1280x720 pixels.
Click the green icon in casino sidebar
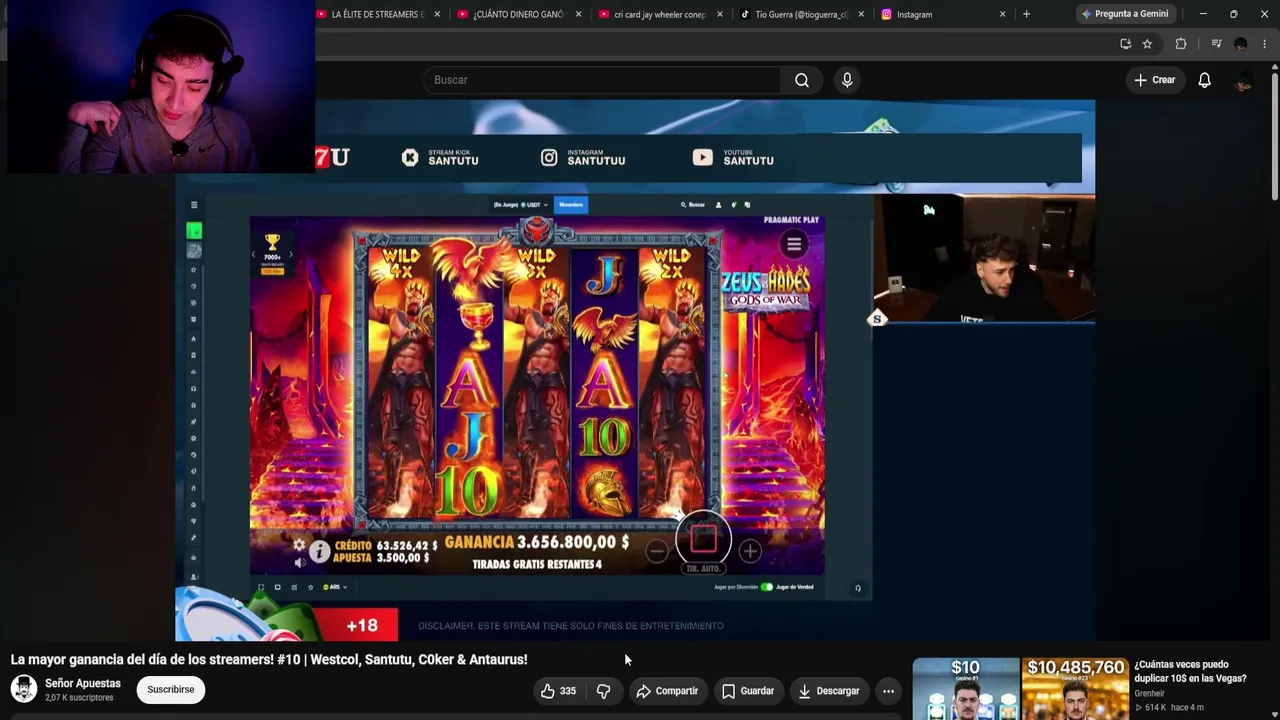194,231
